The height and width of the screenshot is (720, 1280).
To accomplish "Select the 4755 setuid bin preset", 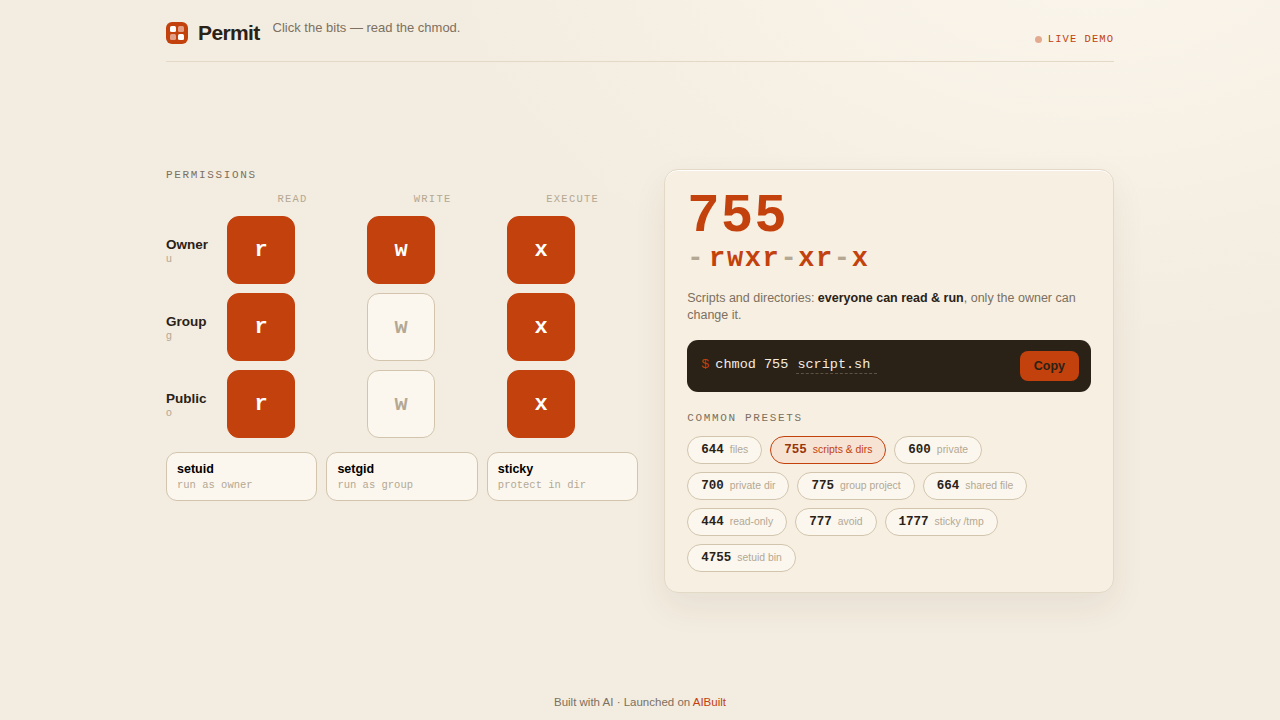I will (741, 558).
